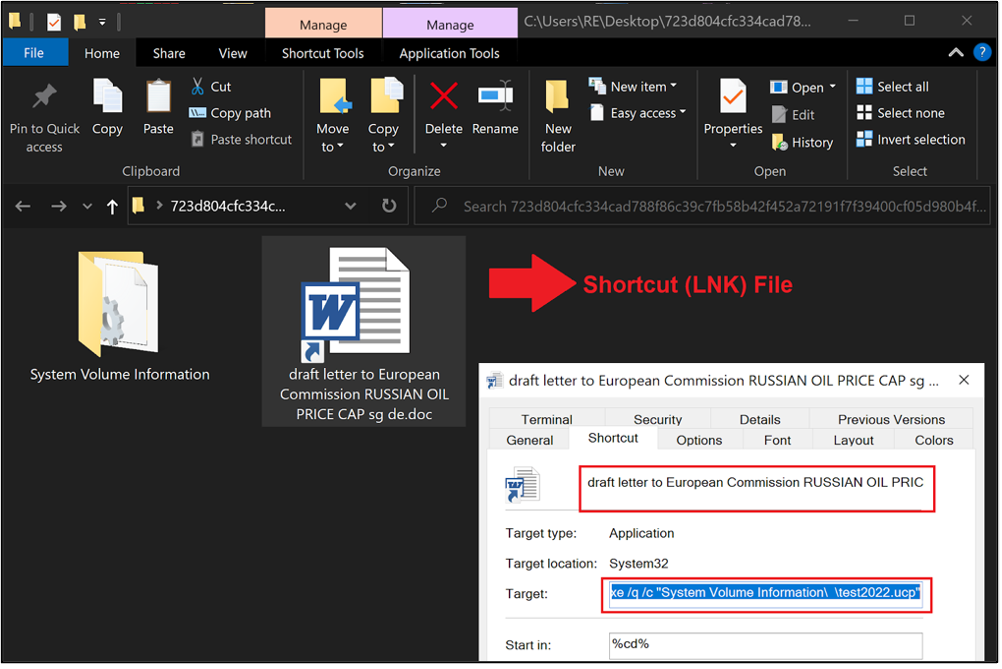Open the Previous Versions tab

(891, 419)
